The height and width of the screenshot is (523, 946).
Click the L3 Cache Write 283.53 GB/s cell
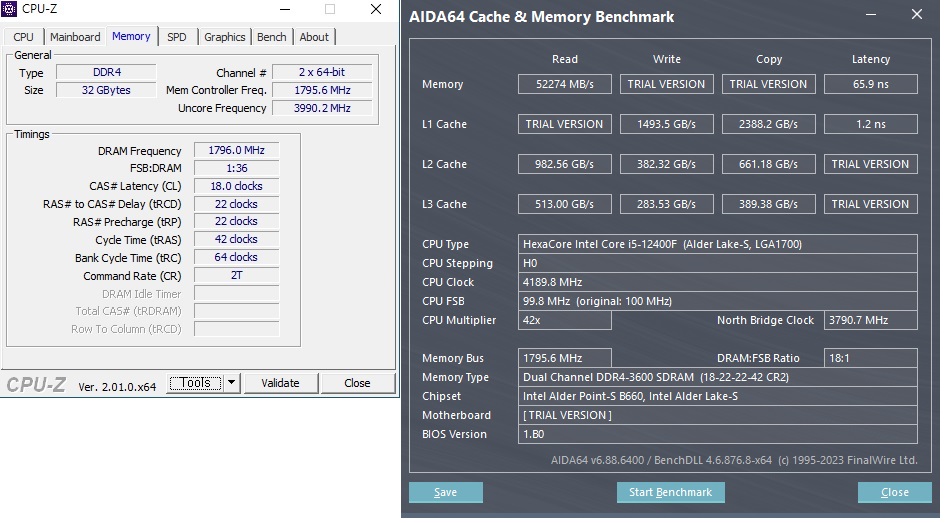point(667,204)
